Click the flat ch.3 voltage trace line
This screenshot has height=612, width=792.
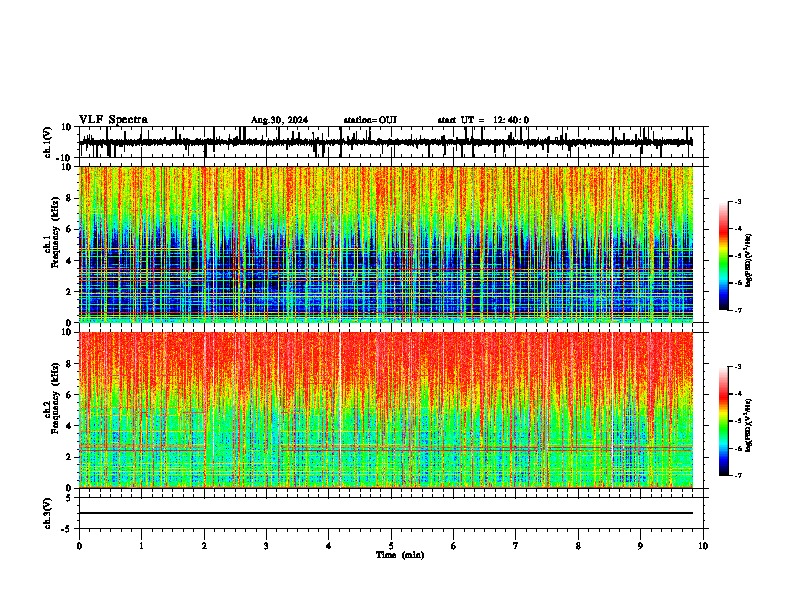tap(386, 513)
